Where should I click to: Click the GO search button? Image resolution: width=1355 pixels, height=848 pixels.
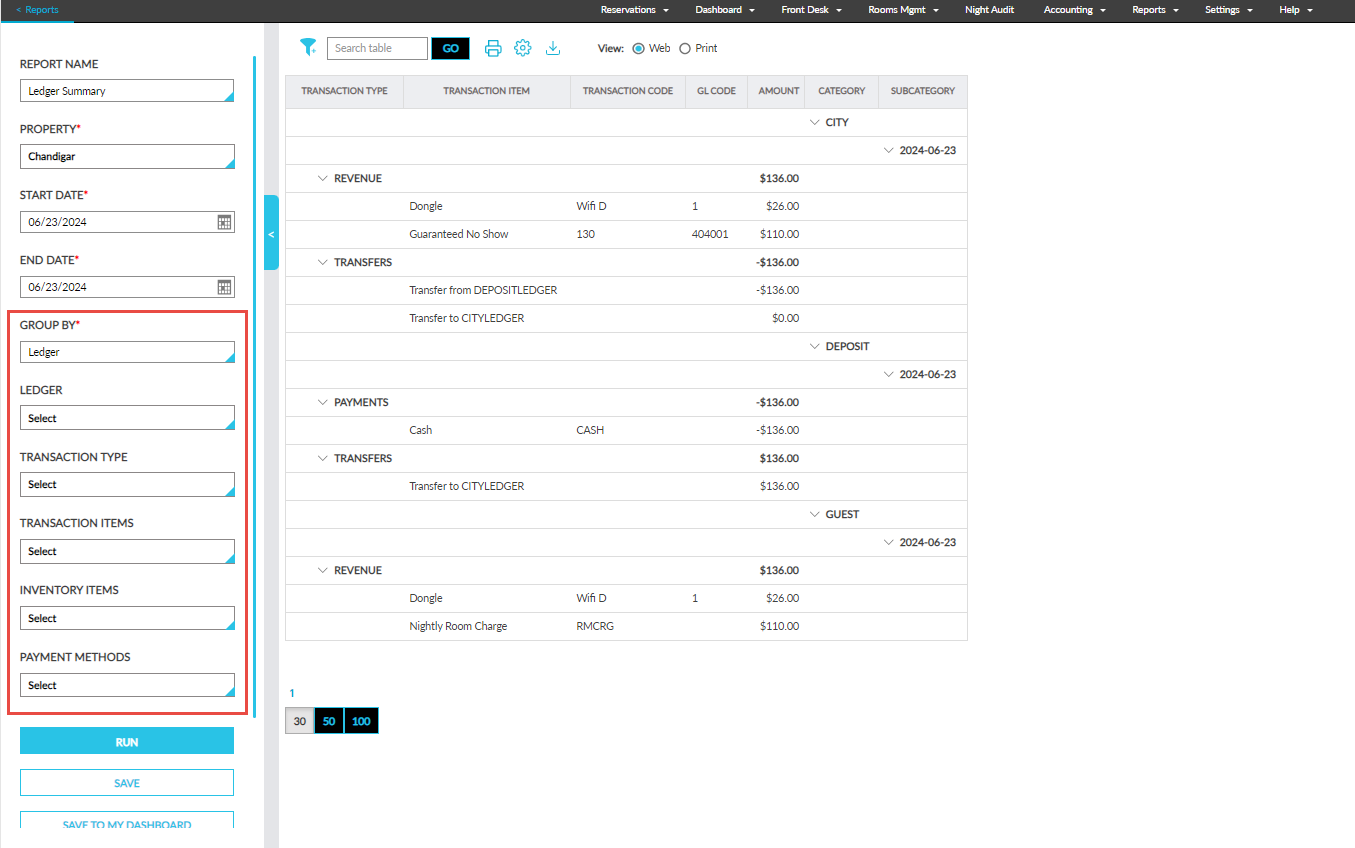tap(450, 48)
